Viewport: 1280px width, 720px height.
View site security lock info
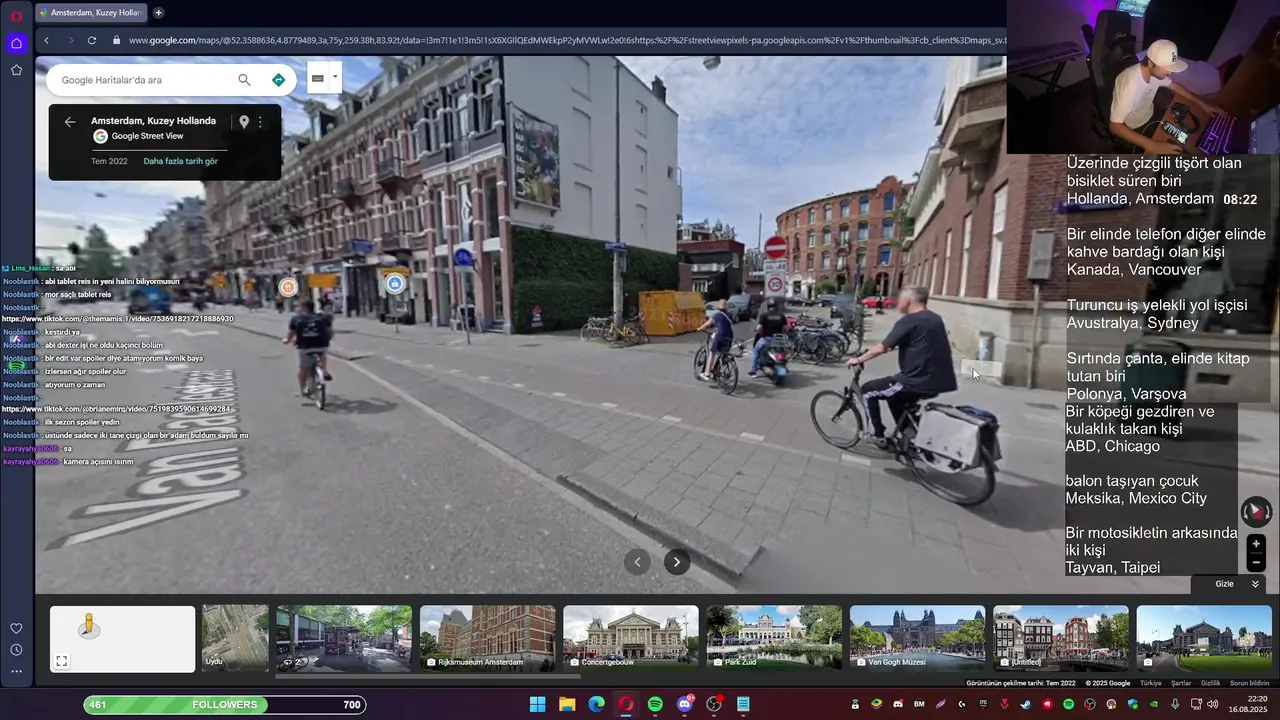click(117, 40)
